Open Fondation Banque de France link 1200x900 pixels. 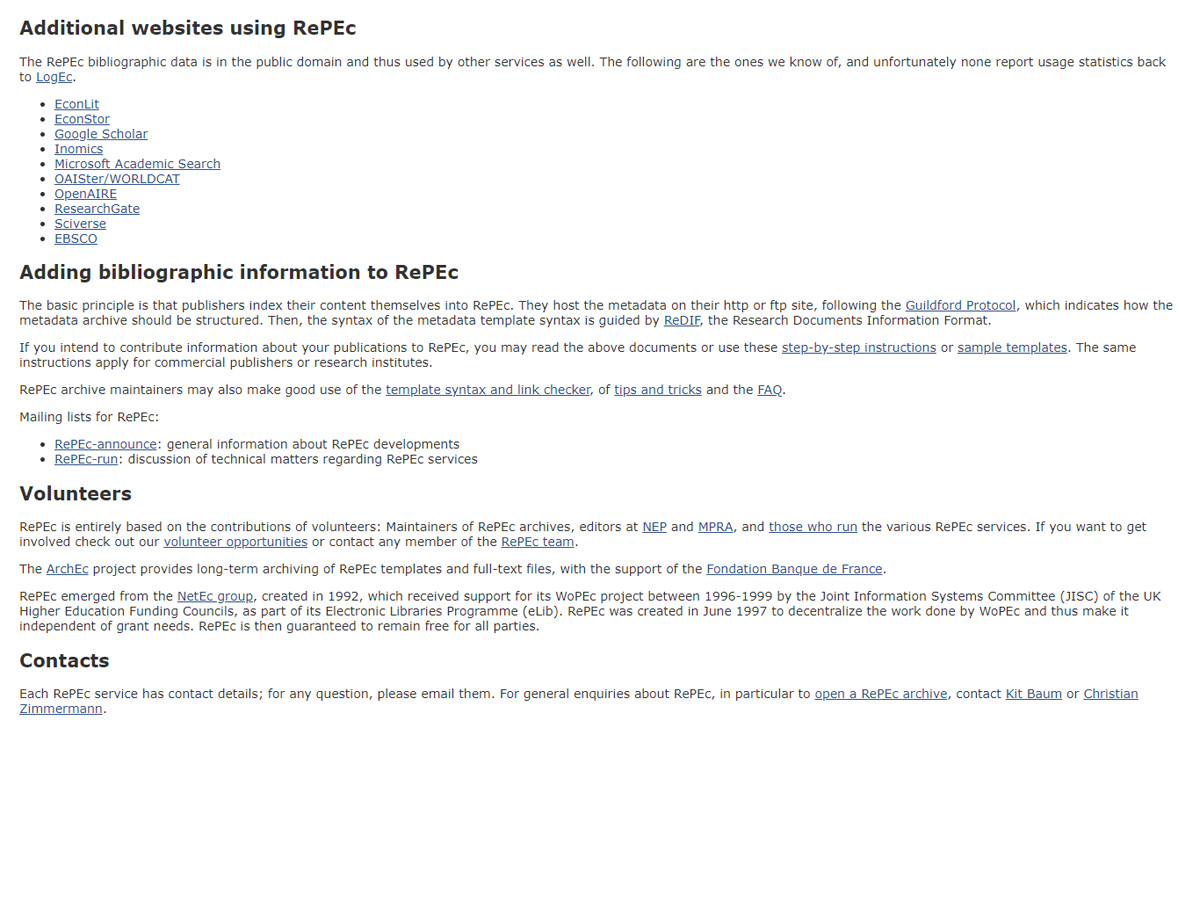(x=794, y=569)
